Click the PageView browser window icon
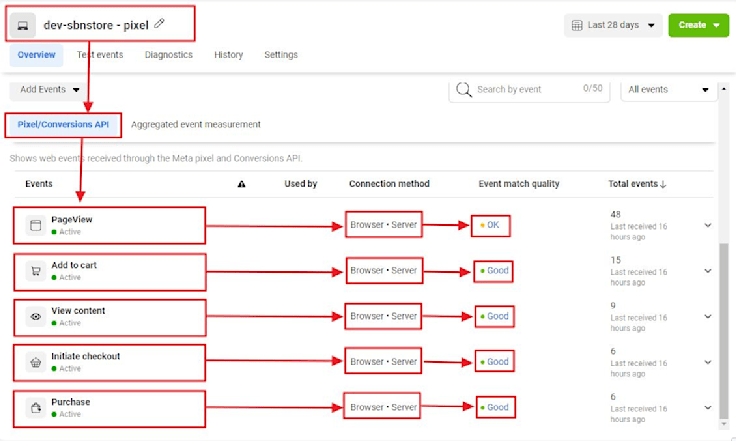Screen dimensions: 736x441 (36, 226)
